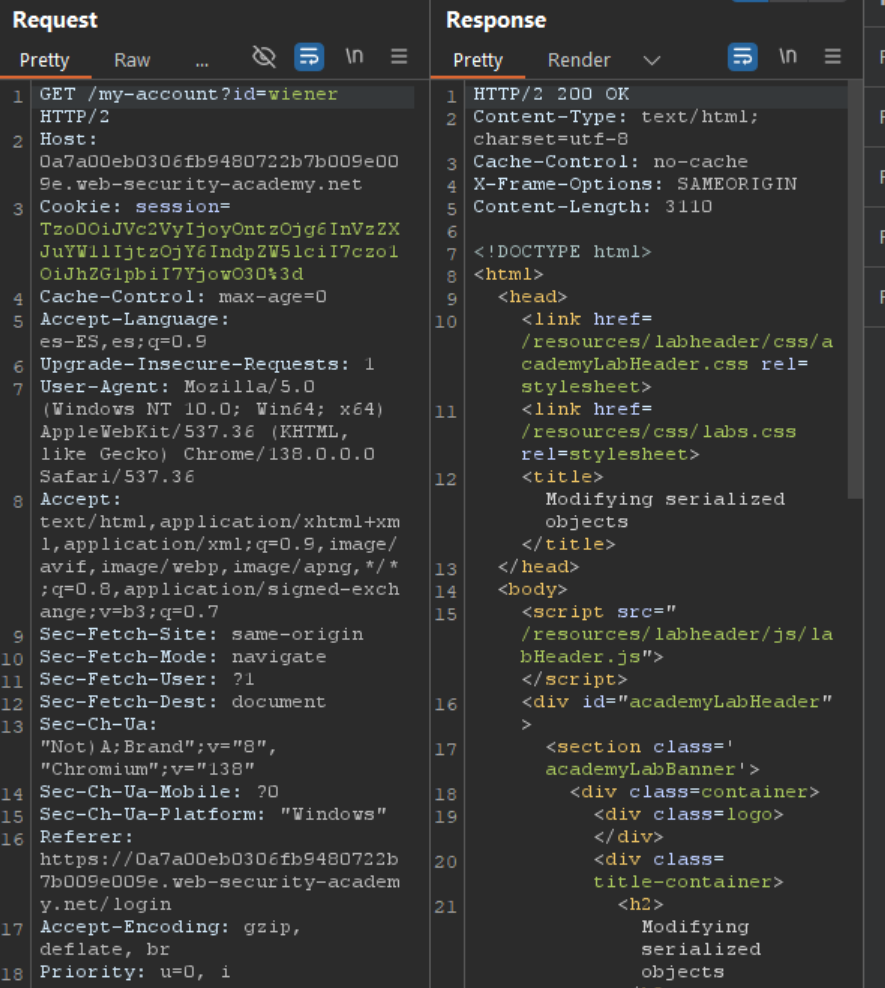Expand the Response view chevron dropdown
885x988 pixels.
click(x=652, y=60)
